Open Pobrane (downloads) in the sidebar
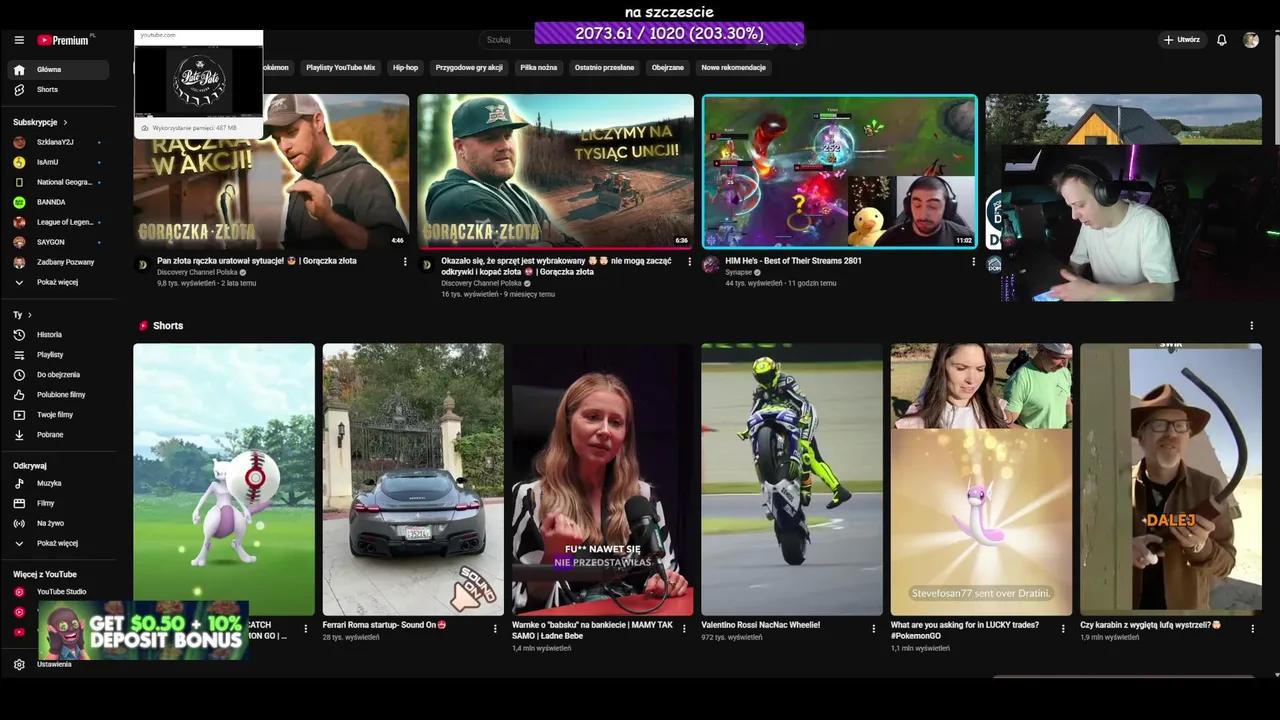The width and height of the screenshot is (1280, 720). [49, 434]
